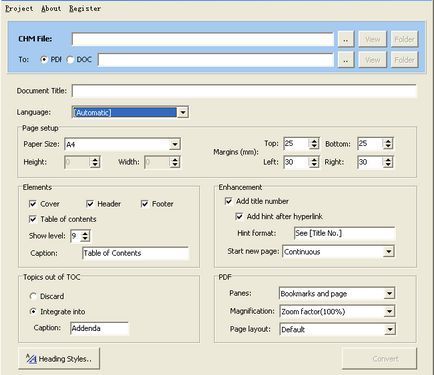Browse for the output file location
This screenshot has width=434, height=375.
click(x=346, y=60)
